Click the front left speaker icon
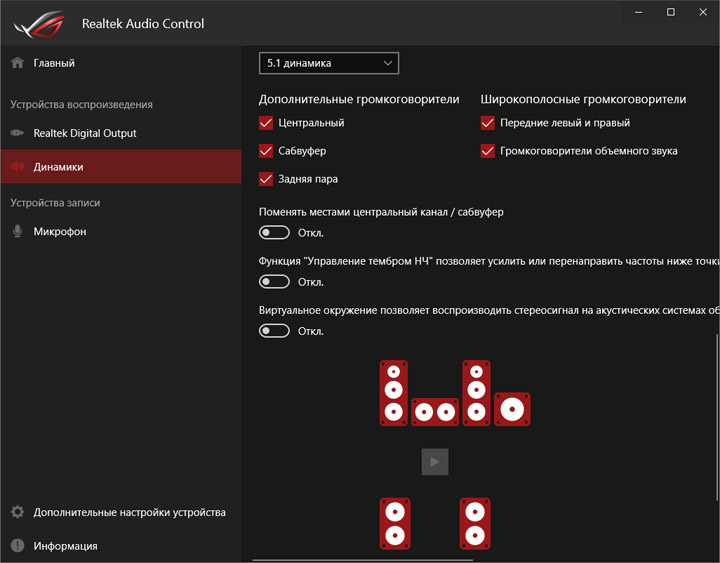 394,392
